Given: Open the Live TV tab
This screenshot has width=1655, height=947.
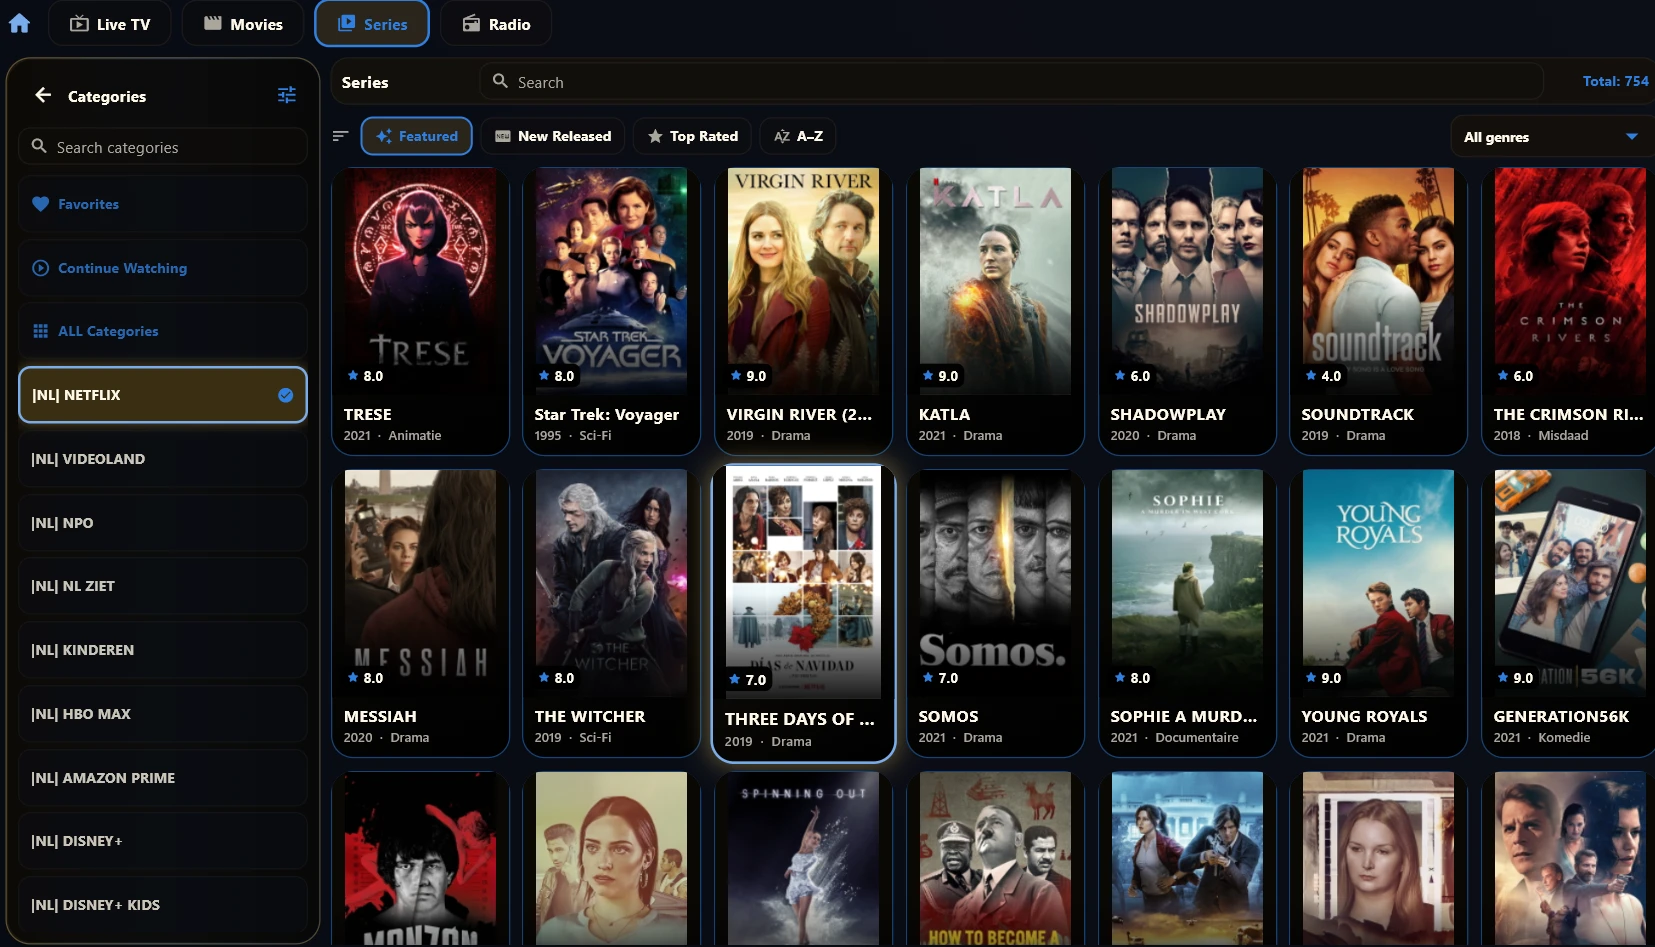Looking at the screenshot, I should (109, 24).
